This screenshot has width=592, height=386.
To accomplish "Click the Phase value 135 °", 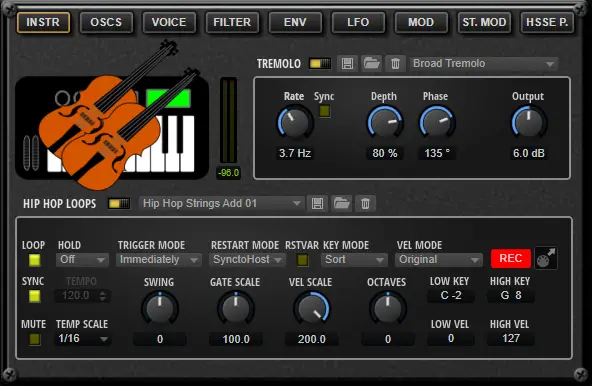I will coord(437,153).
